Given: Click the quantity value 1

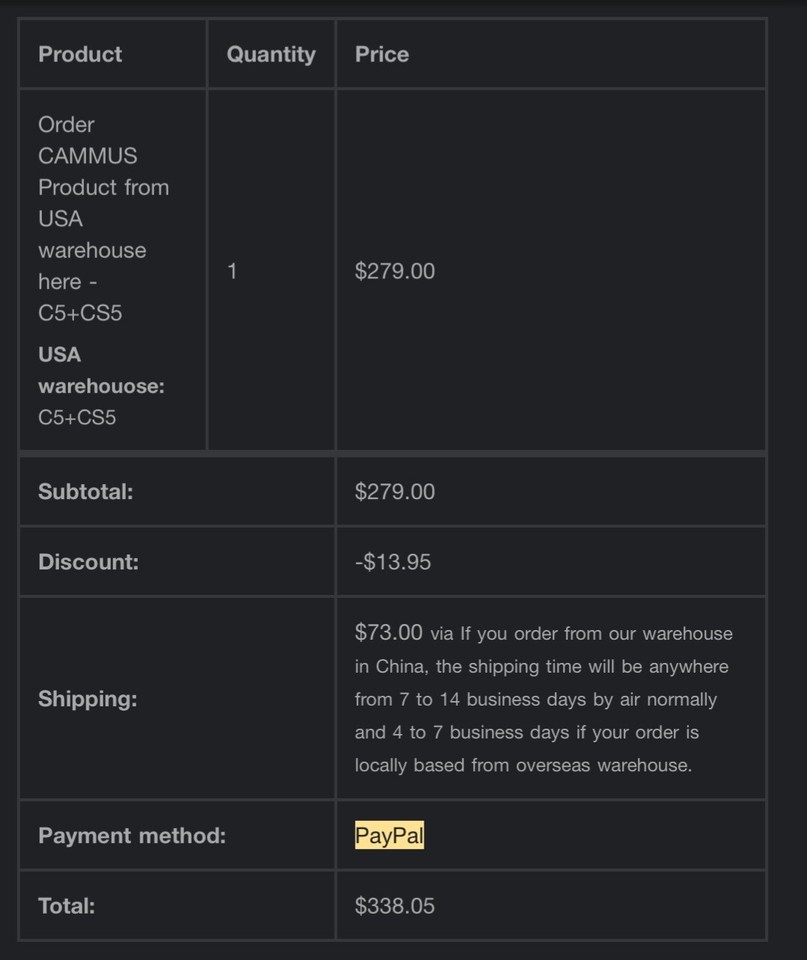Looking at the screenshot, I should tap(232, 271).
